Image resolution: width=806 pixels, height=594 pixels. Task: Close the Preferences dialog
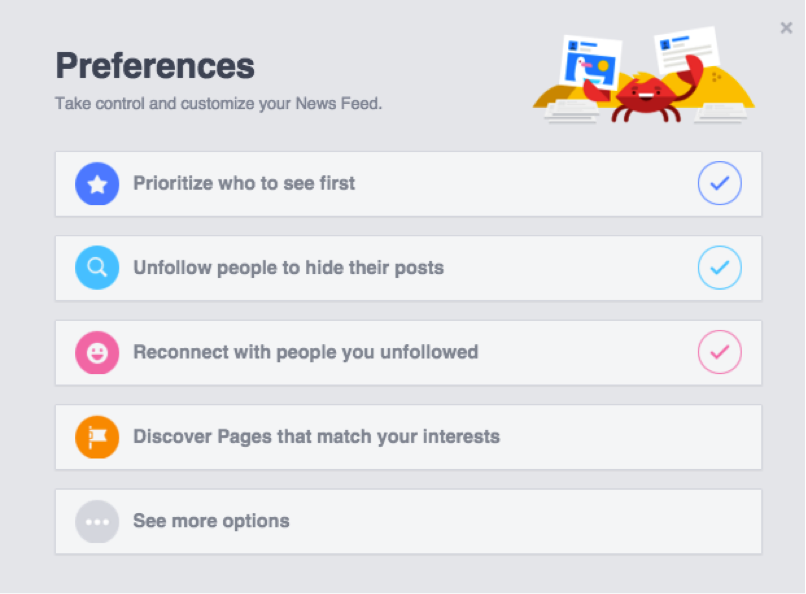coord(786,28)
